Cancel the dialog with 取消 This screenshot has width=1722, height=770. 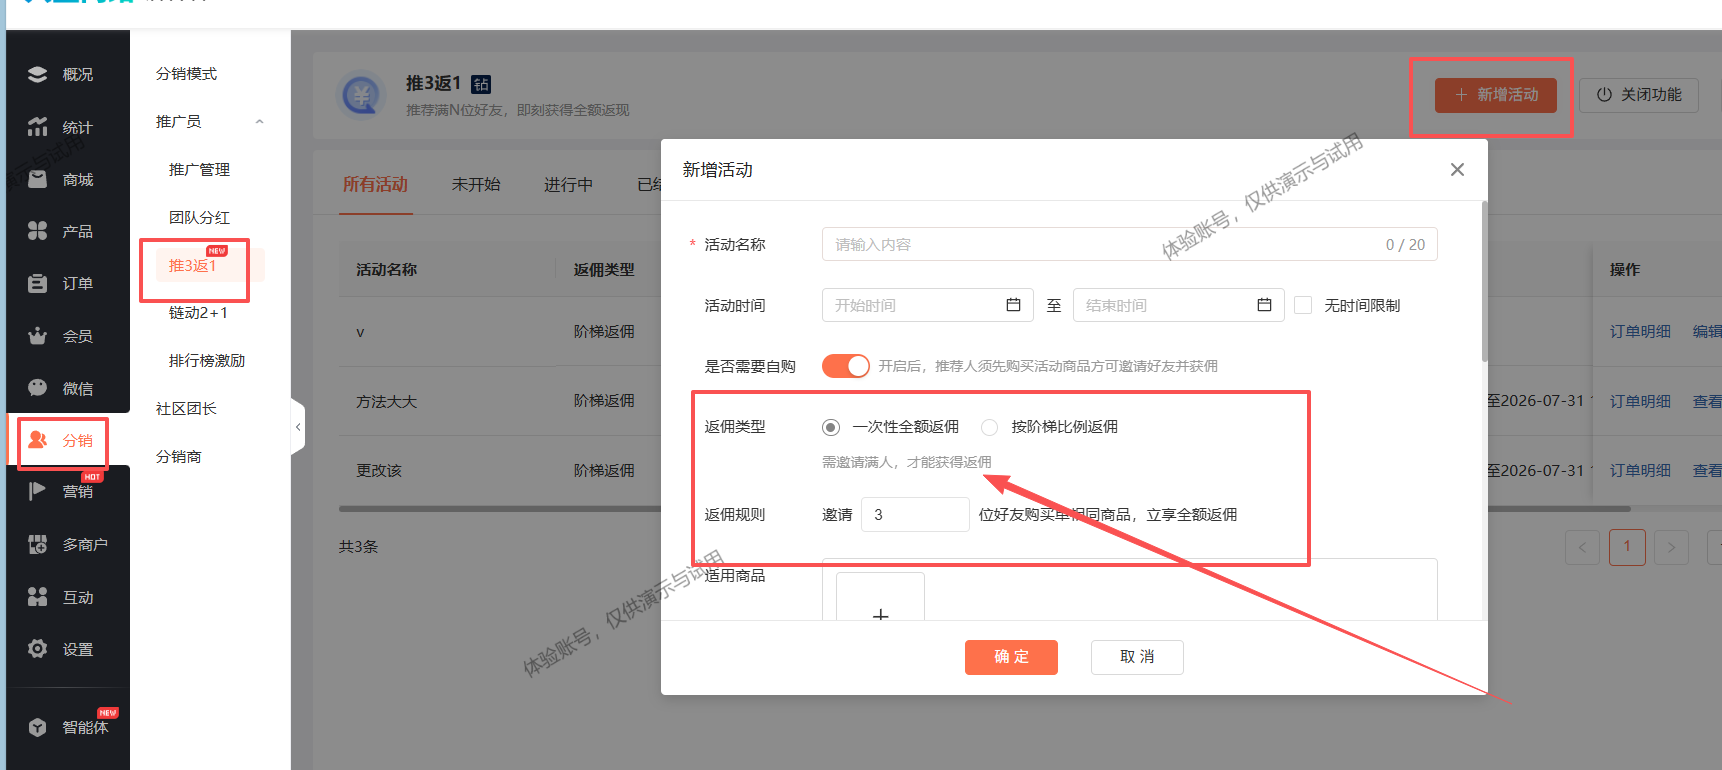[x=1137, y=657]
